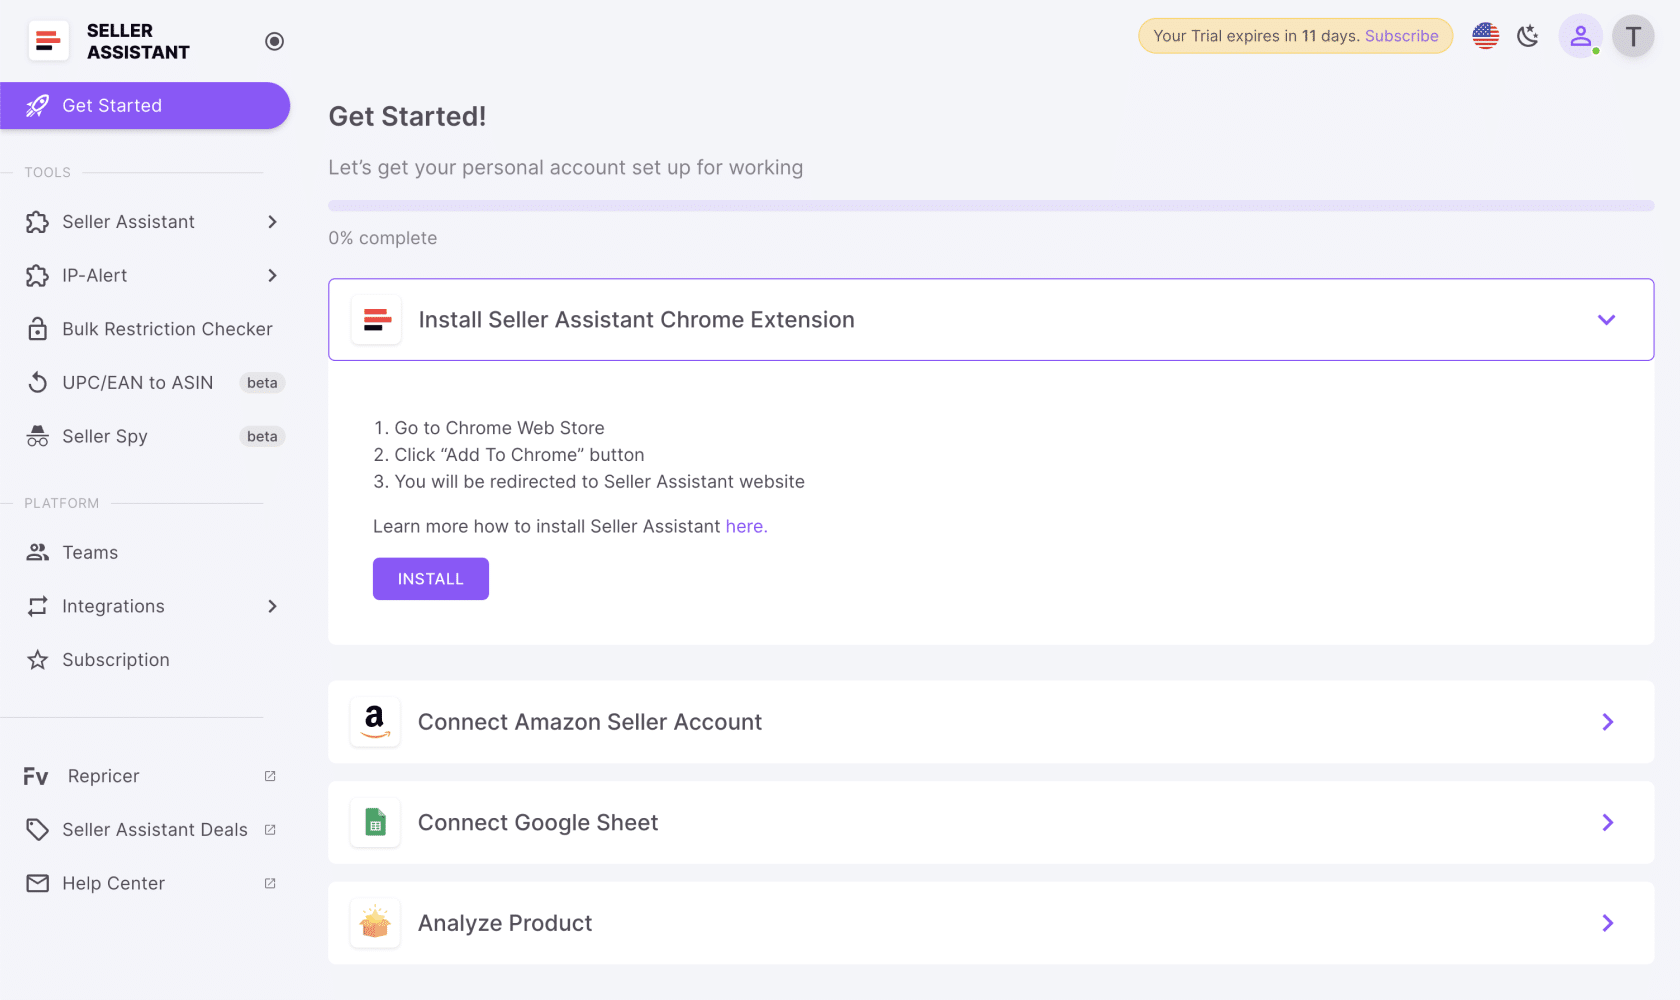Click the "Go to Chrome Web Store" step
Viewport: 1680px width, 1000px height.
tap(499, 428)
